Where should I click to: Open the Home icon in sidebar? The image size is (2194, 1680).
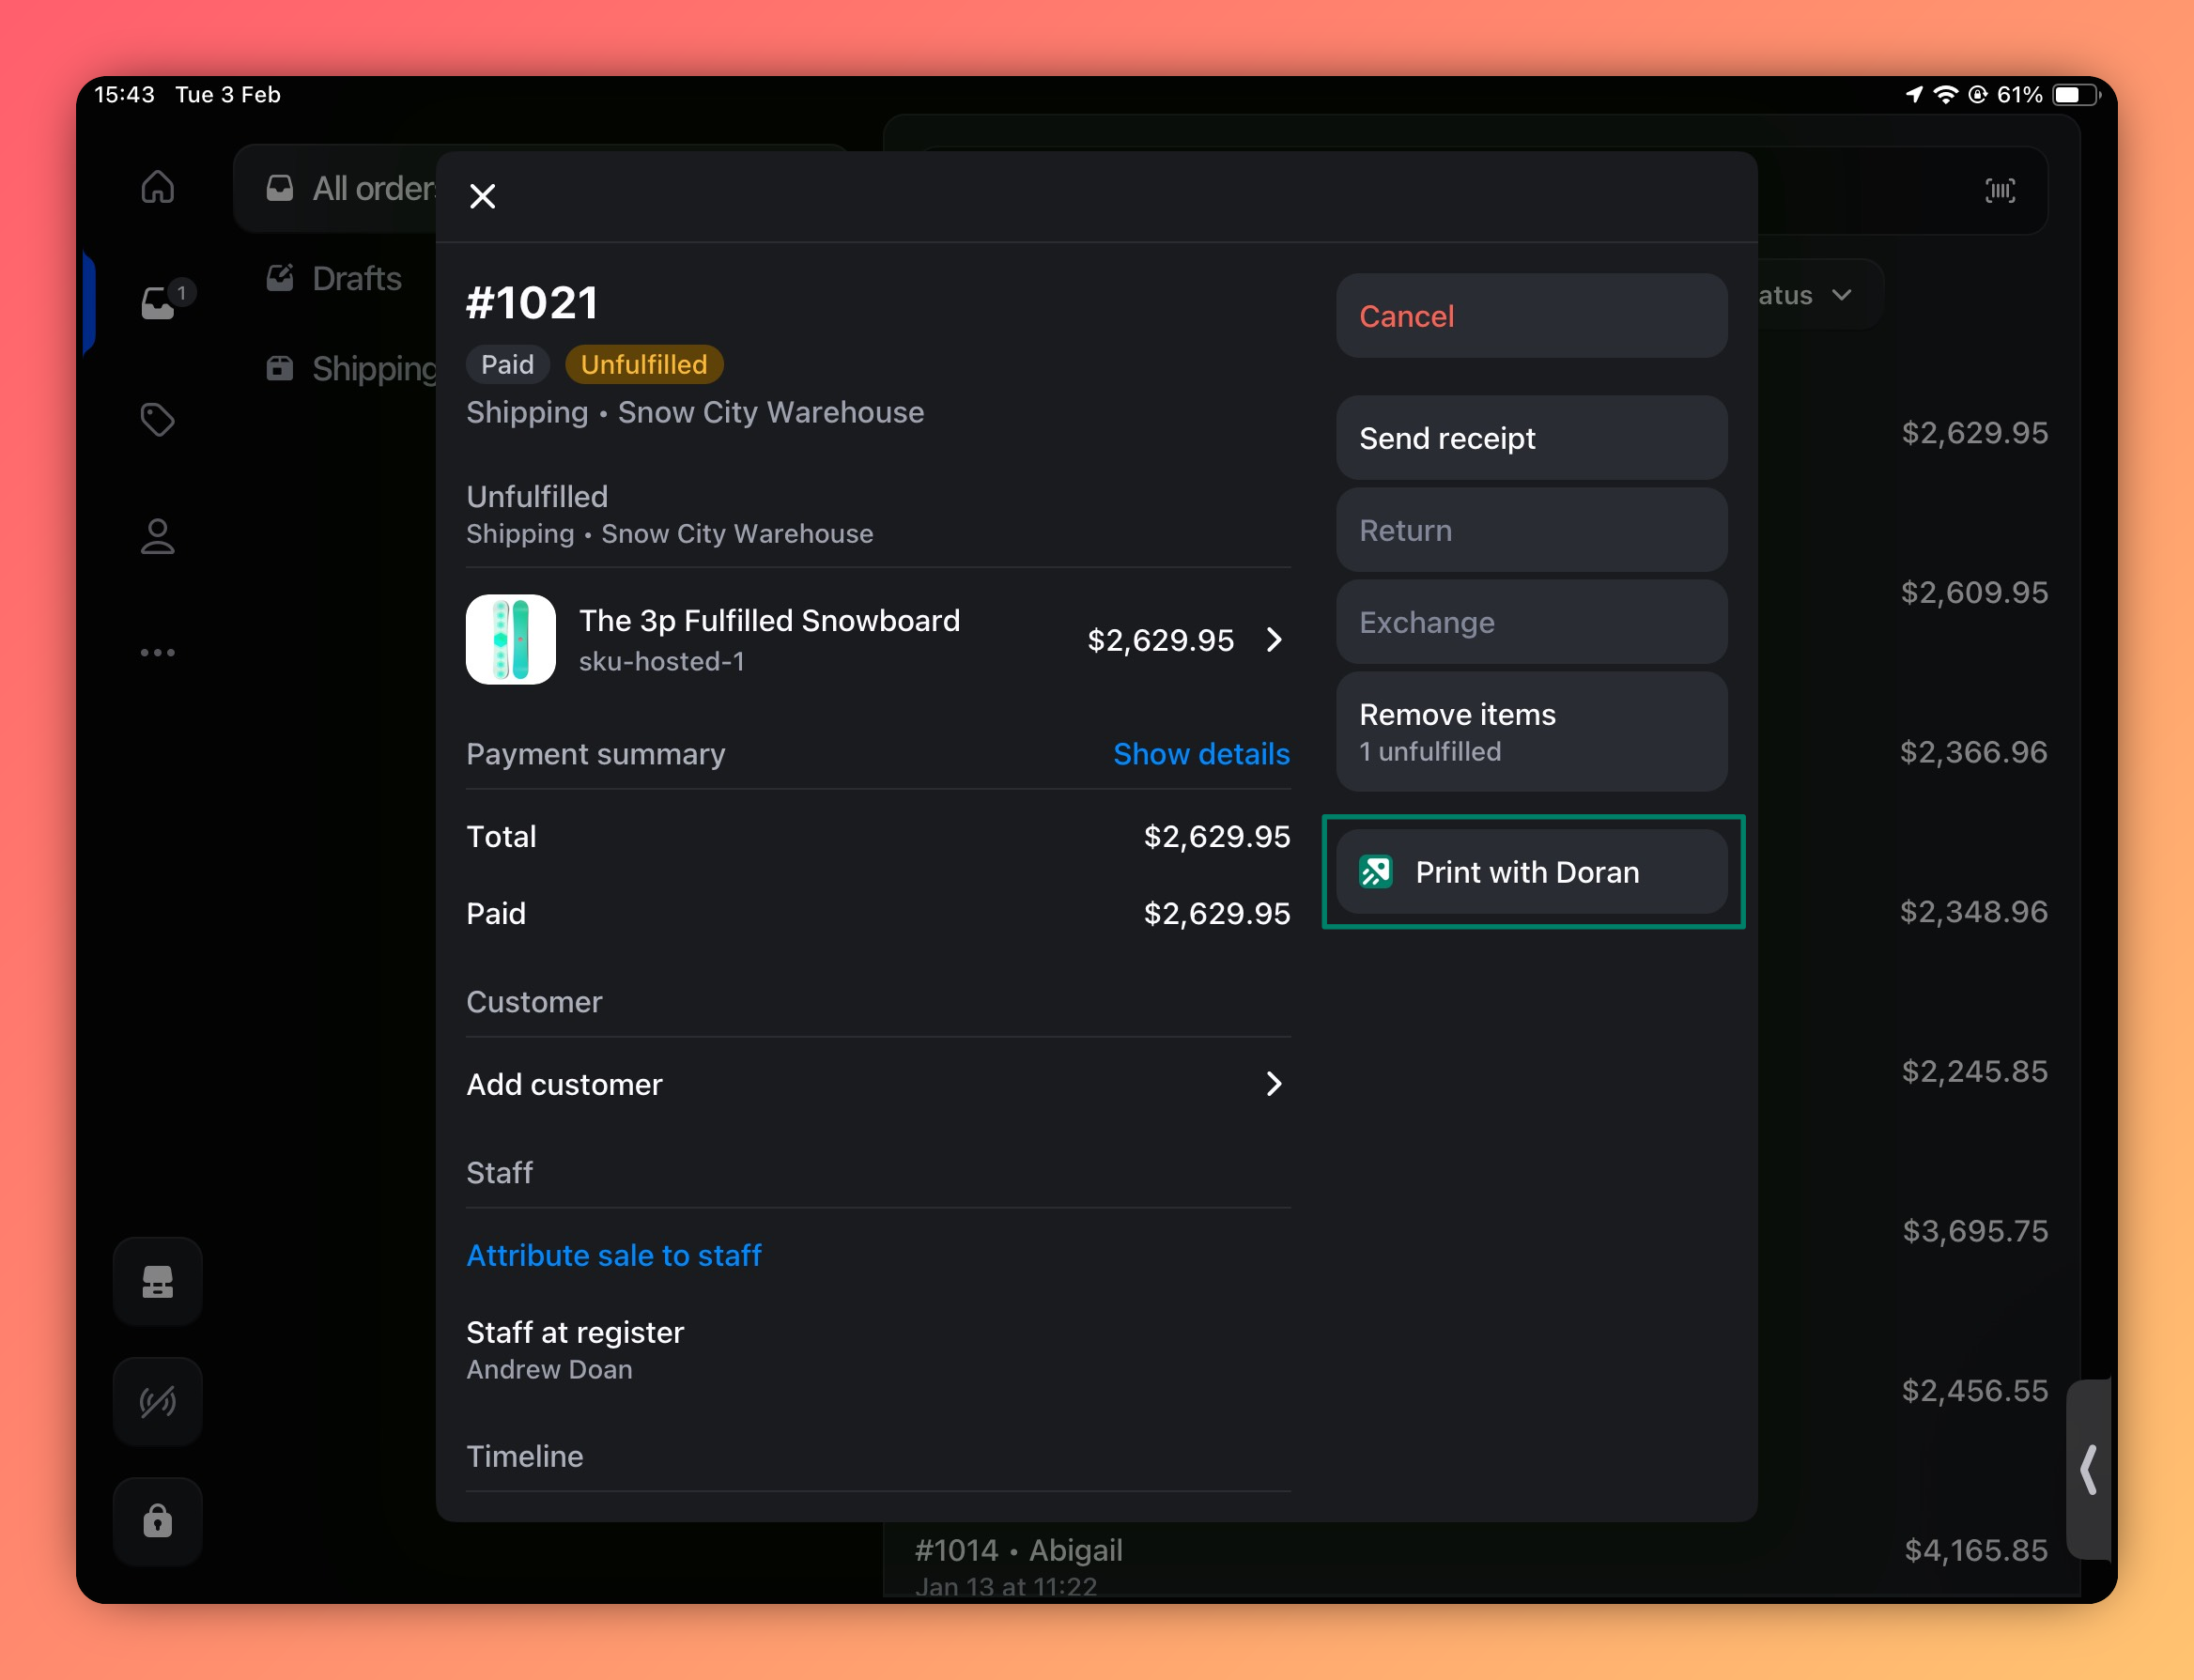[x=157, y=187]
